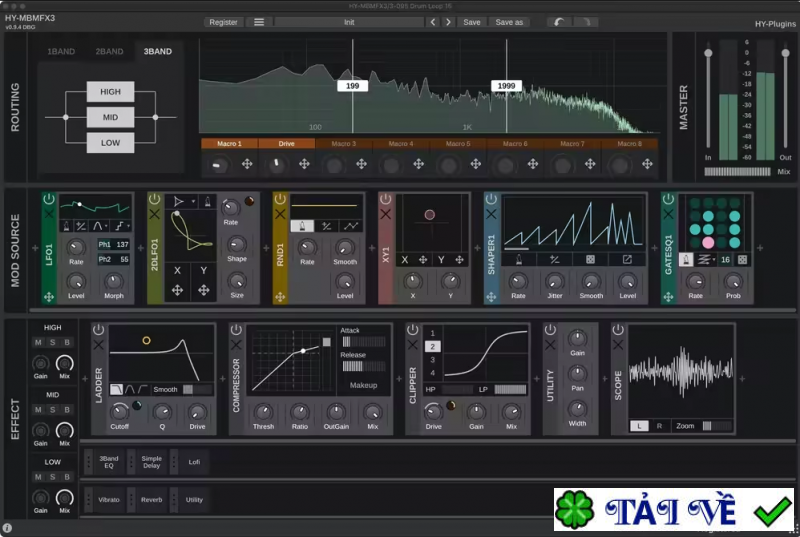Click the X modulation drag icon in XY1
This screenshot has width=800, height=537.
[423, 259]
